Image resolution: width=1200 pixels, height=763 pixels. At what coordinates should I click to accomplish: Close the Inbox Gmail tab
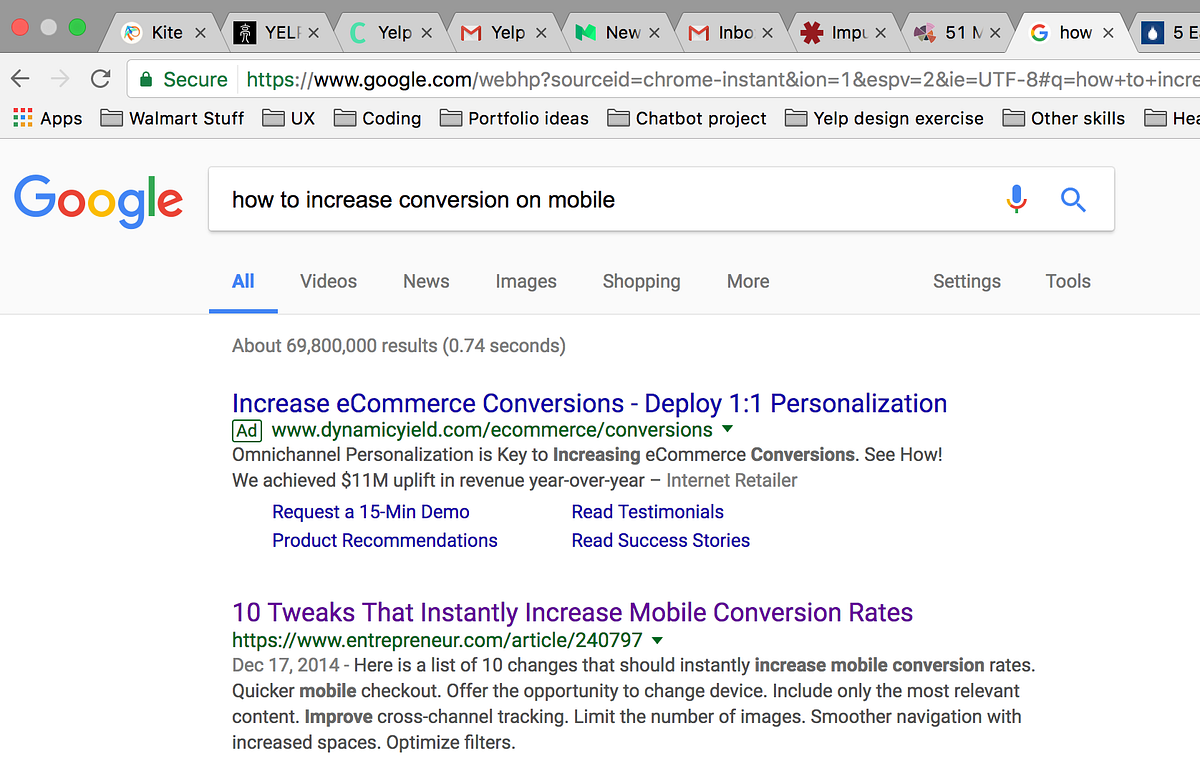(x=767, y=33)
